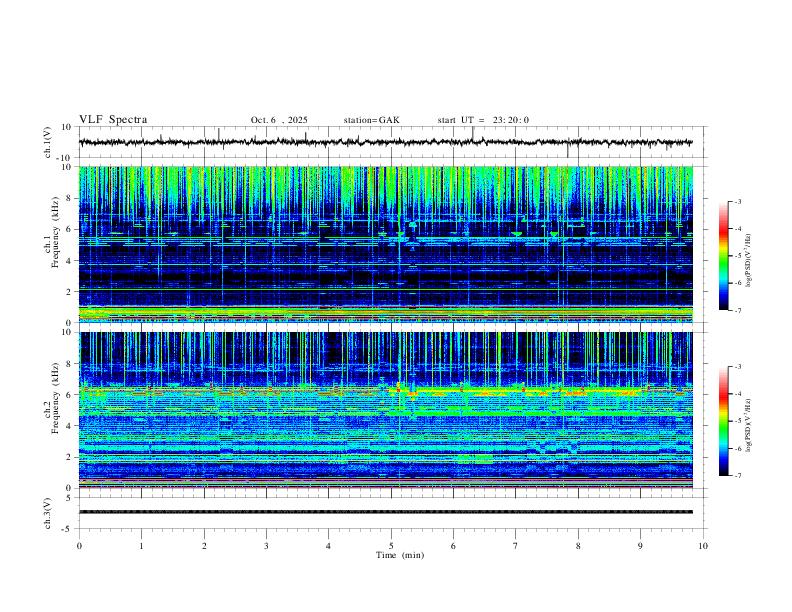Click the "Time (min)" axis label
Screen dimensions: 792x612
[x=400, y=555]
